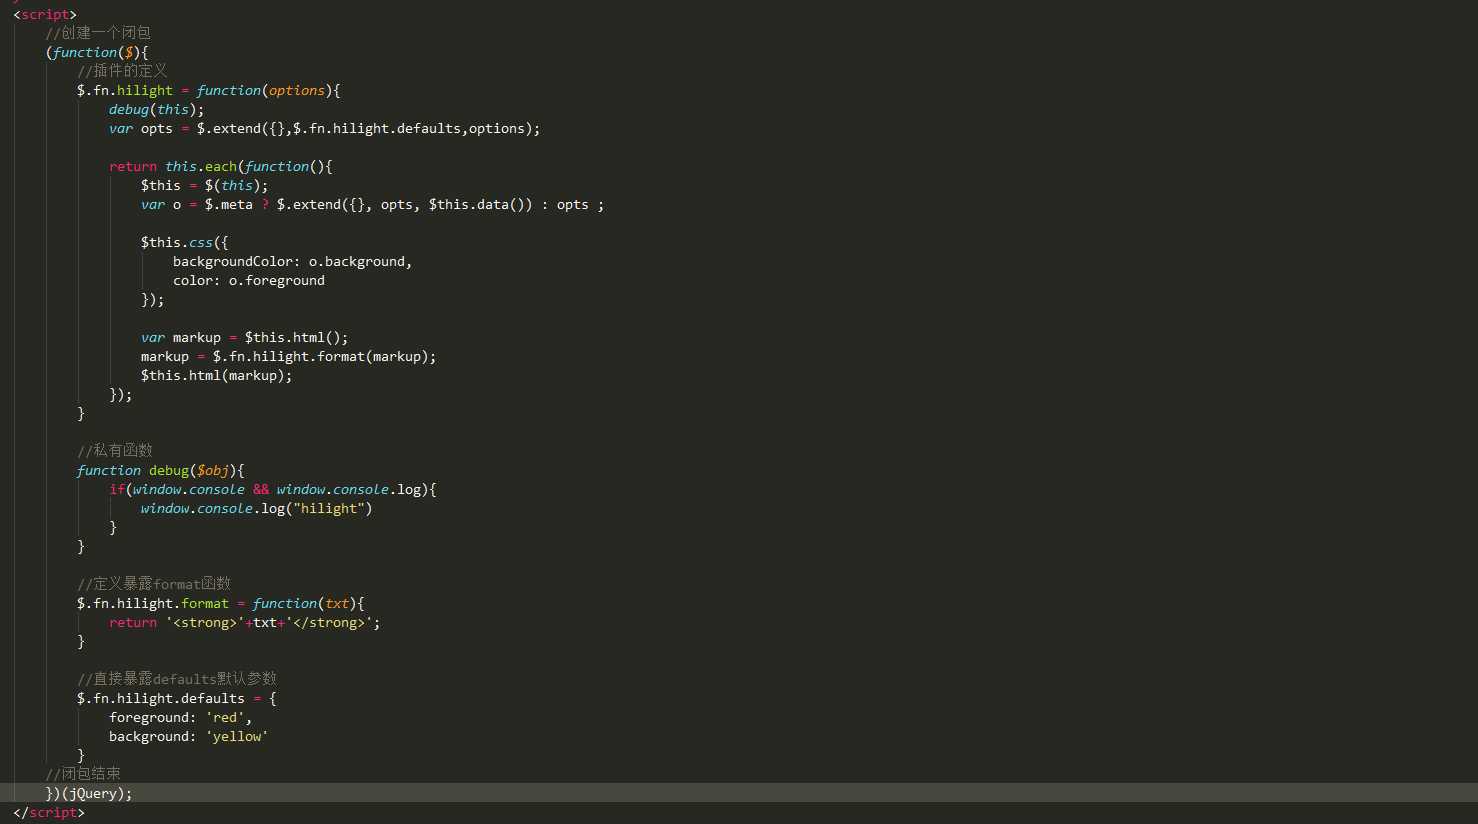Place cursor on the (function($){ line
Screen dimensions: 1478x824
click(97, 52)
